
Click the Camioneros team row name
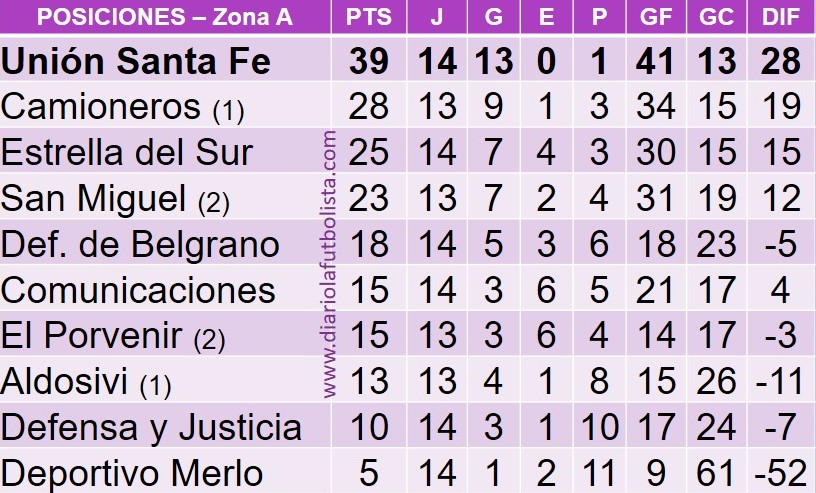(122, 108)
